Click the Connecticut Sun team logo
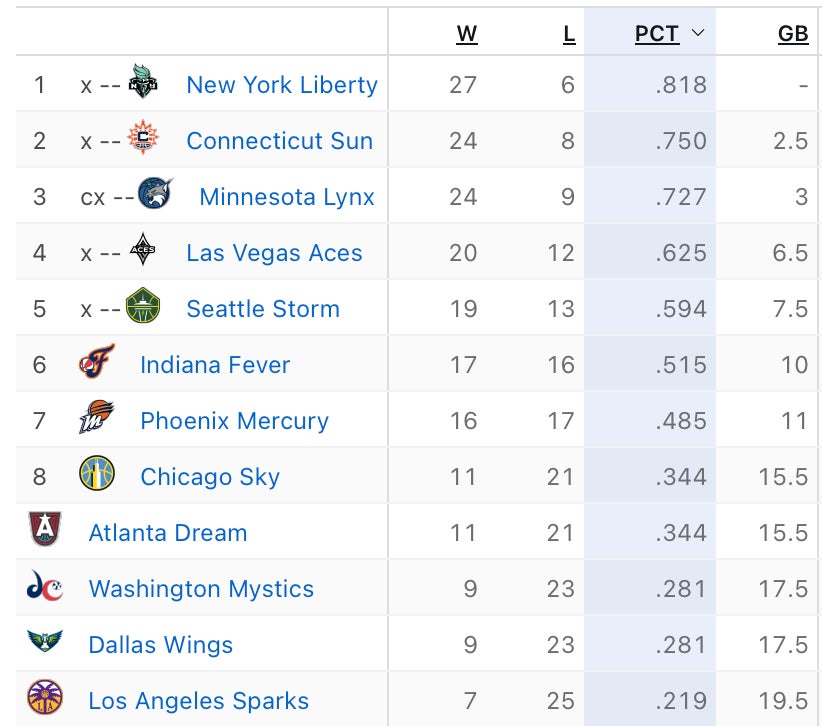822x726 pixels. pos(143,139)
